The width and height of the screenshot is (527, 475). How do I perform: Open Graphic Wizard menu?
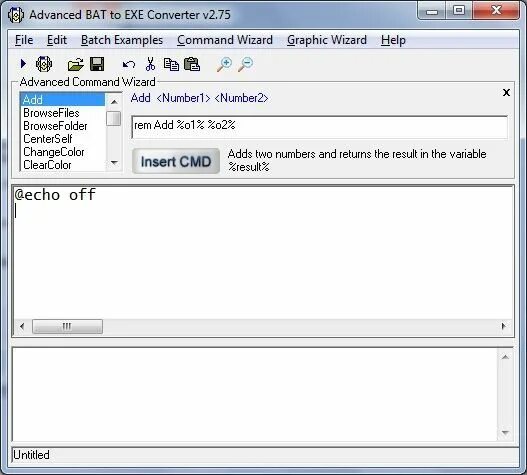pos(327,40)
